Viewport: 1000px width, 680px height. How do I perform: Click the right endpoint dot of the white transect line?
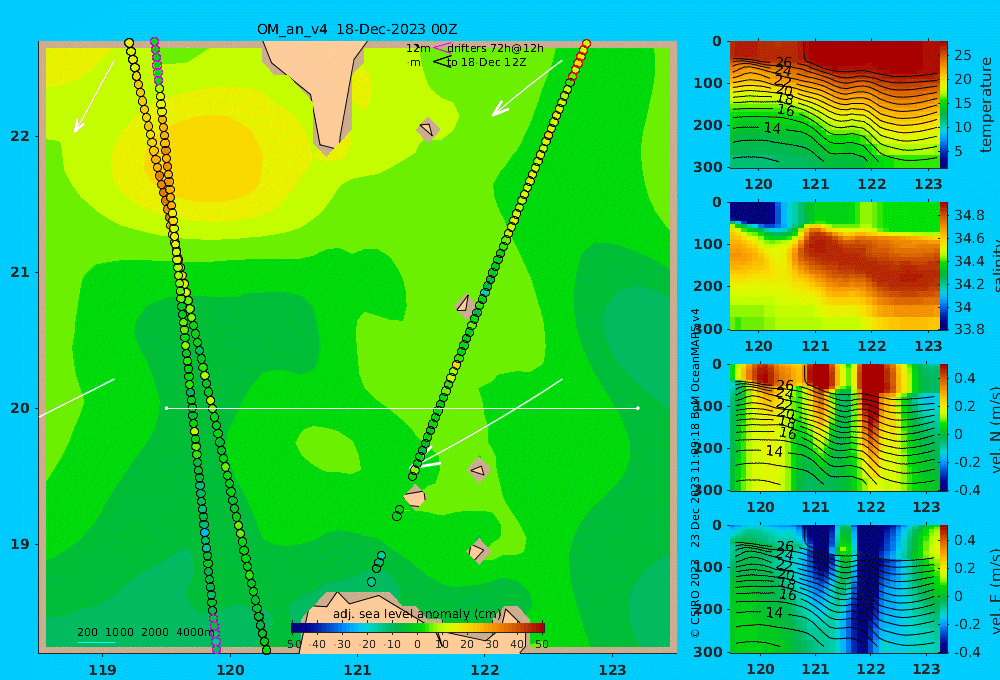[638, 408]
